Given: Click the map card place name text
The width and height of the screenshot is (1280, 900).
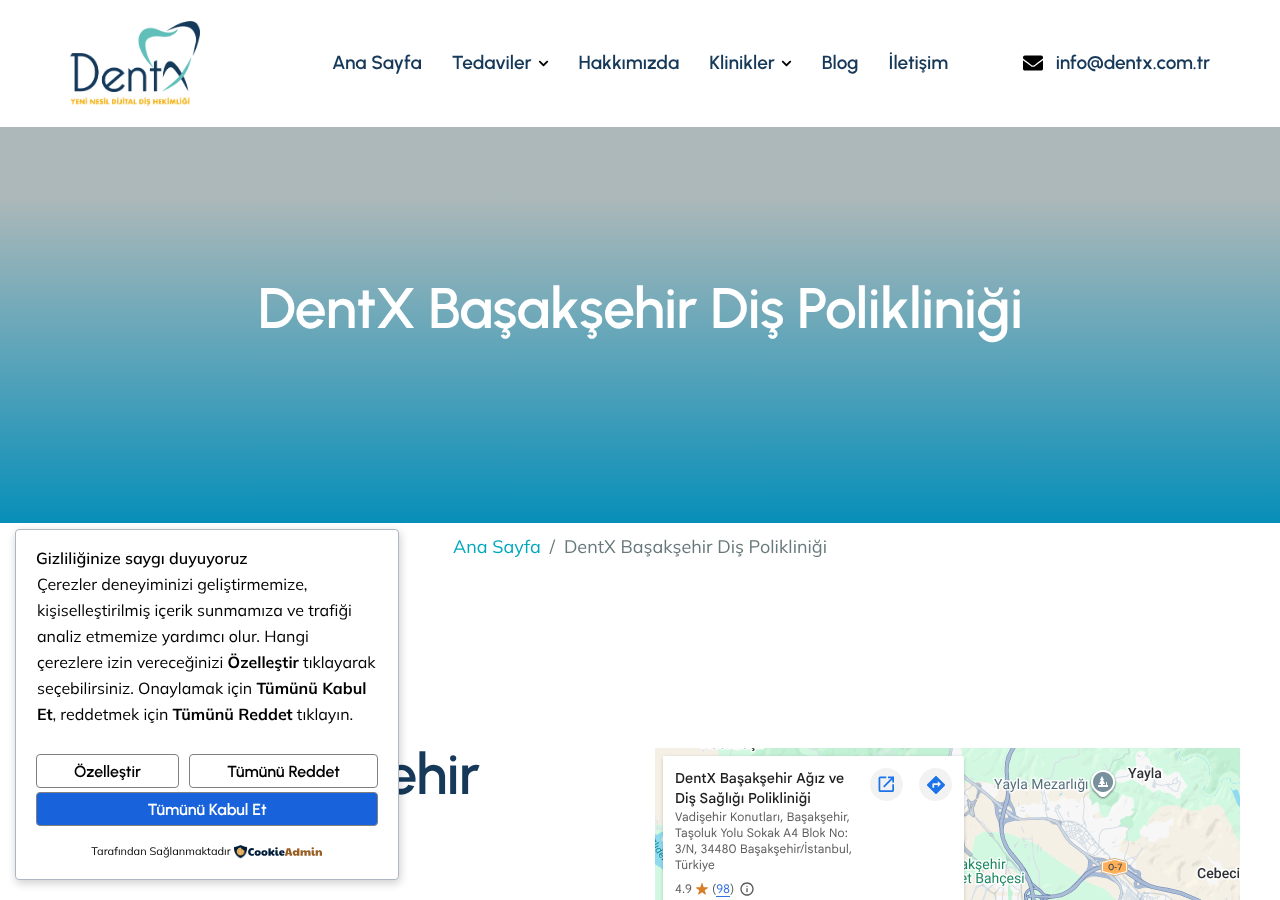Looking at the screenshot, I should tap(760, 788).
